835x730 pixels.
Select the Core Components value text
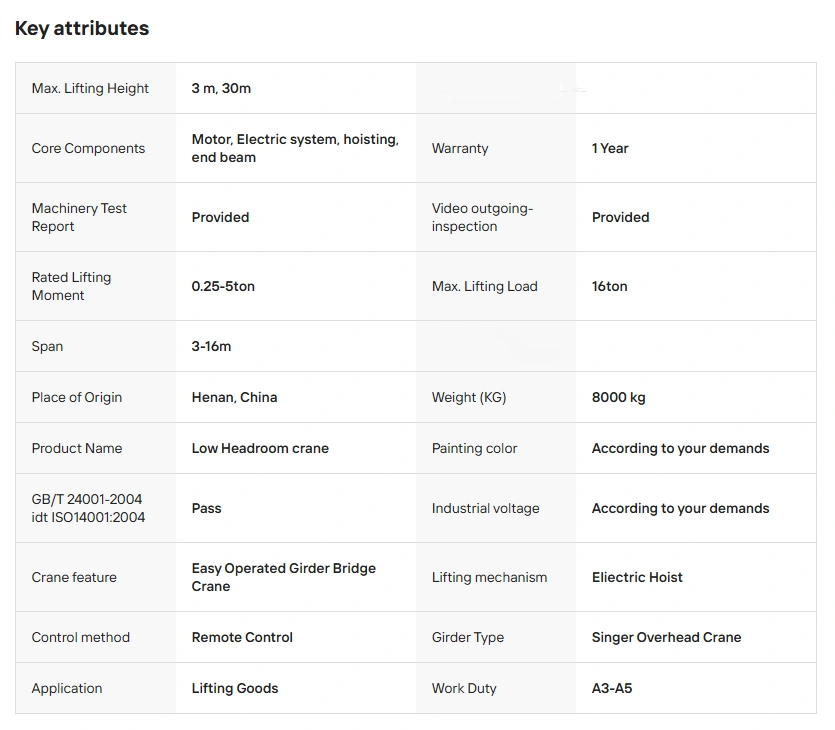tap(295, 148)
